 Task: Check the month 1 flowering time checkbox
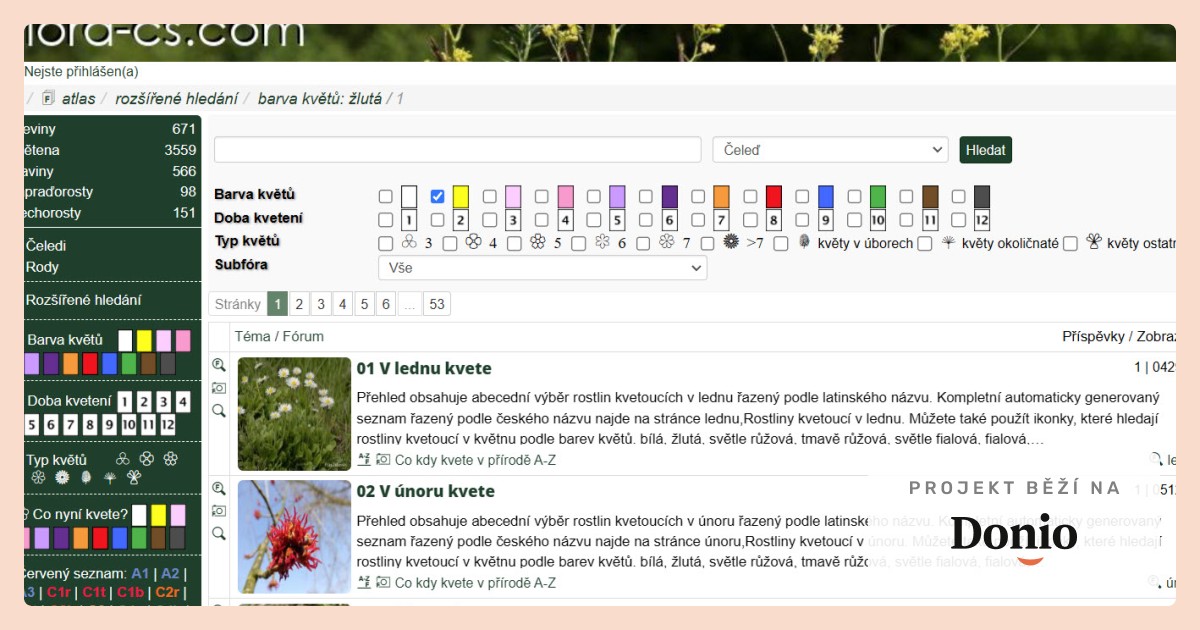pos(385,220)
